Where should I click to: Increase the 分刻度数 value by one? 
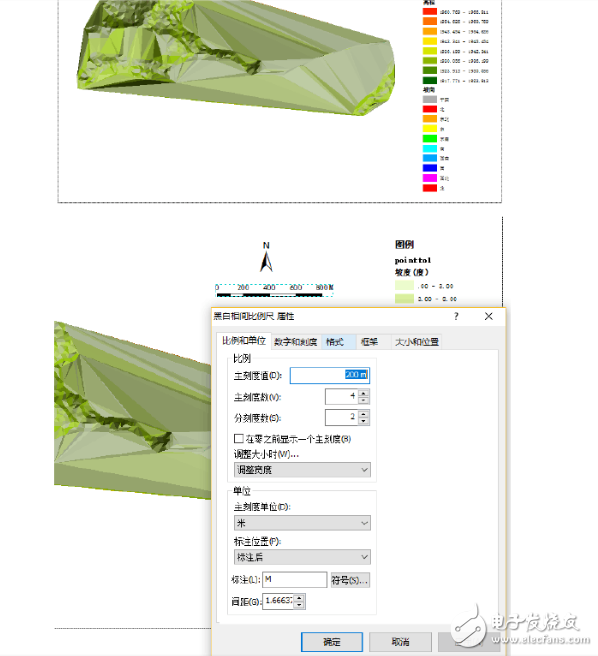point(363,414)
